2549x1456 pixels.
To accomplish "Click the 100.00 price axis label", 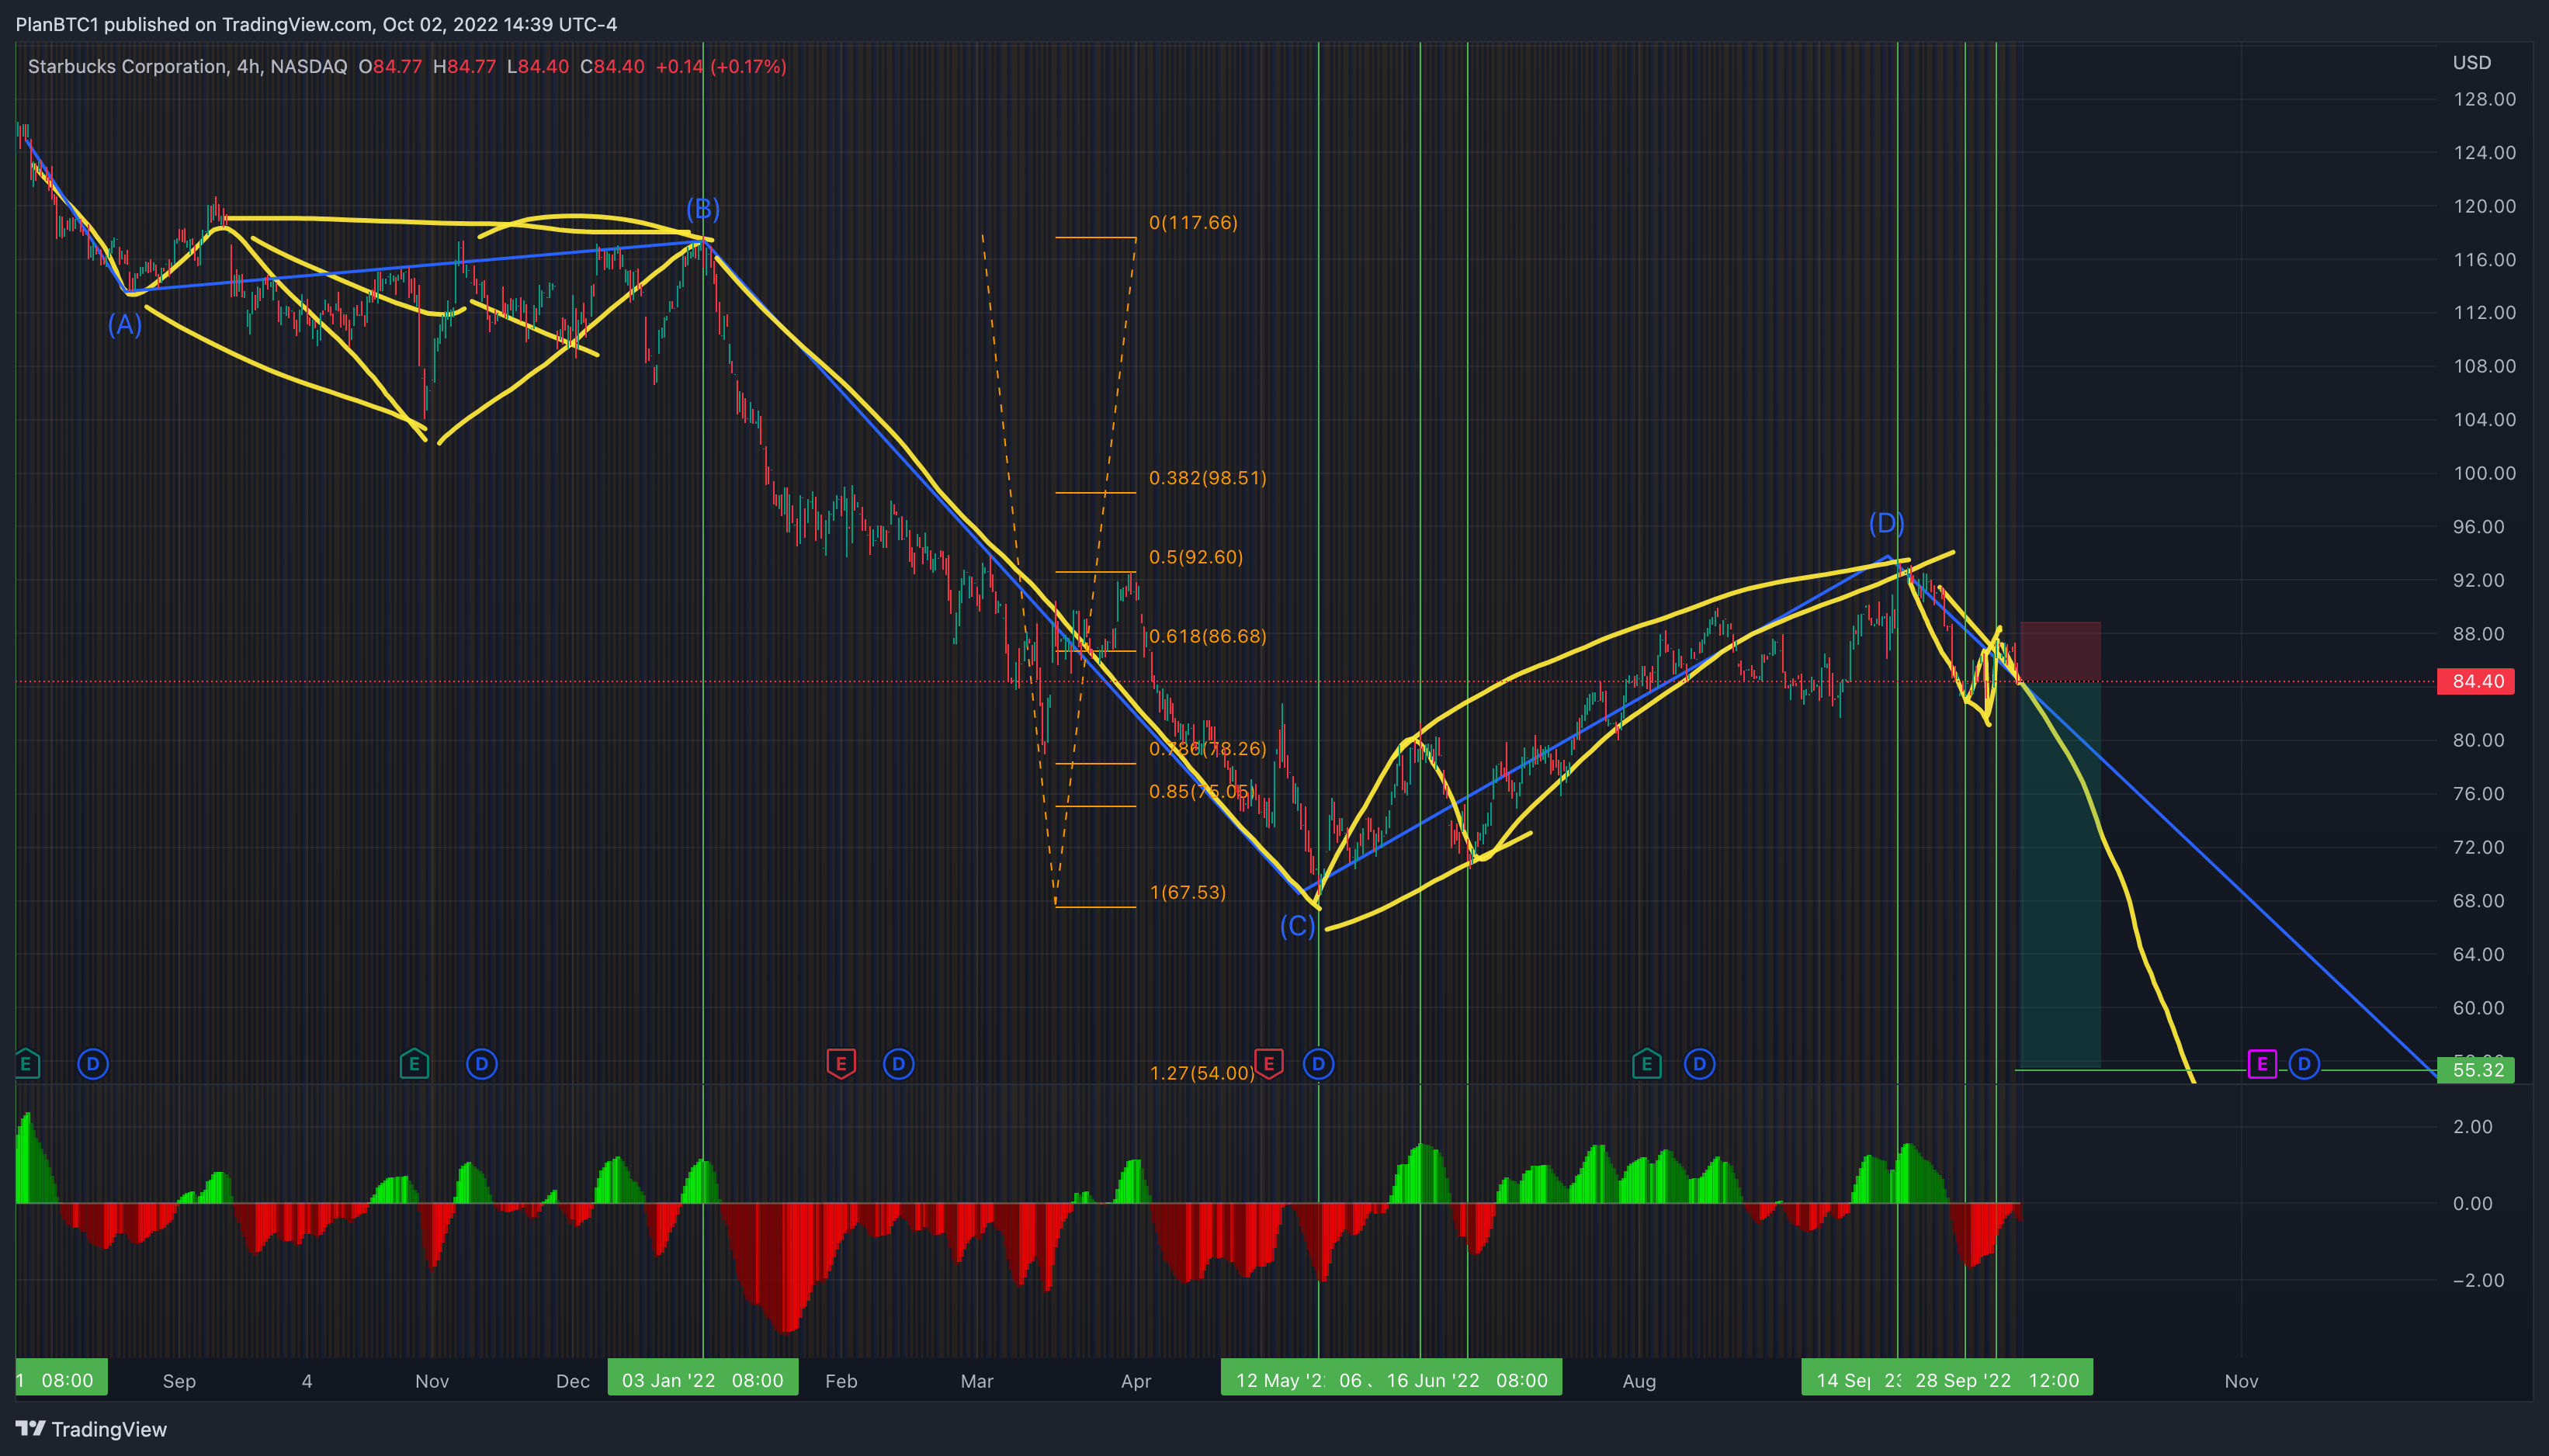I will point(2484,473).
